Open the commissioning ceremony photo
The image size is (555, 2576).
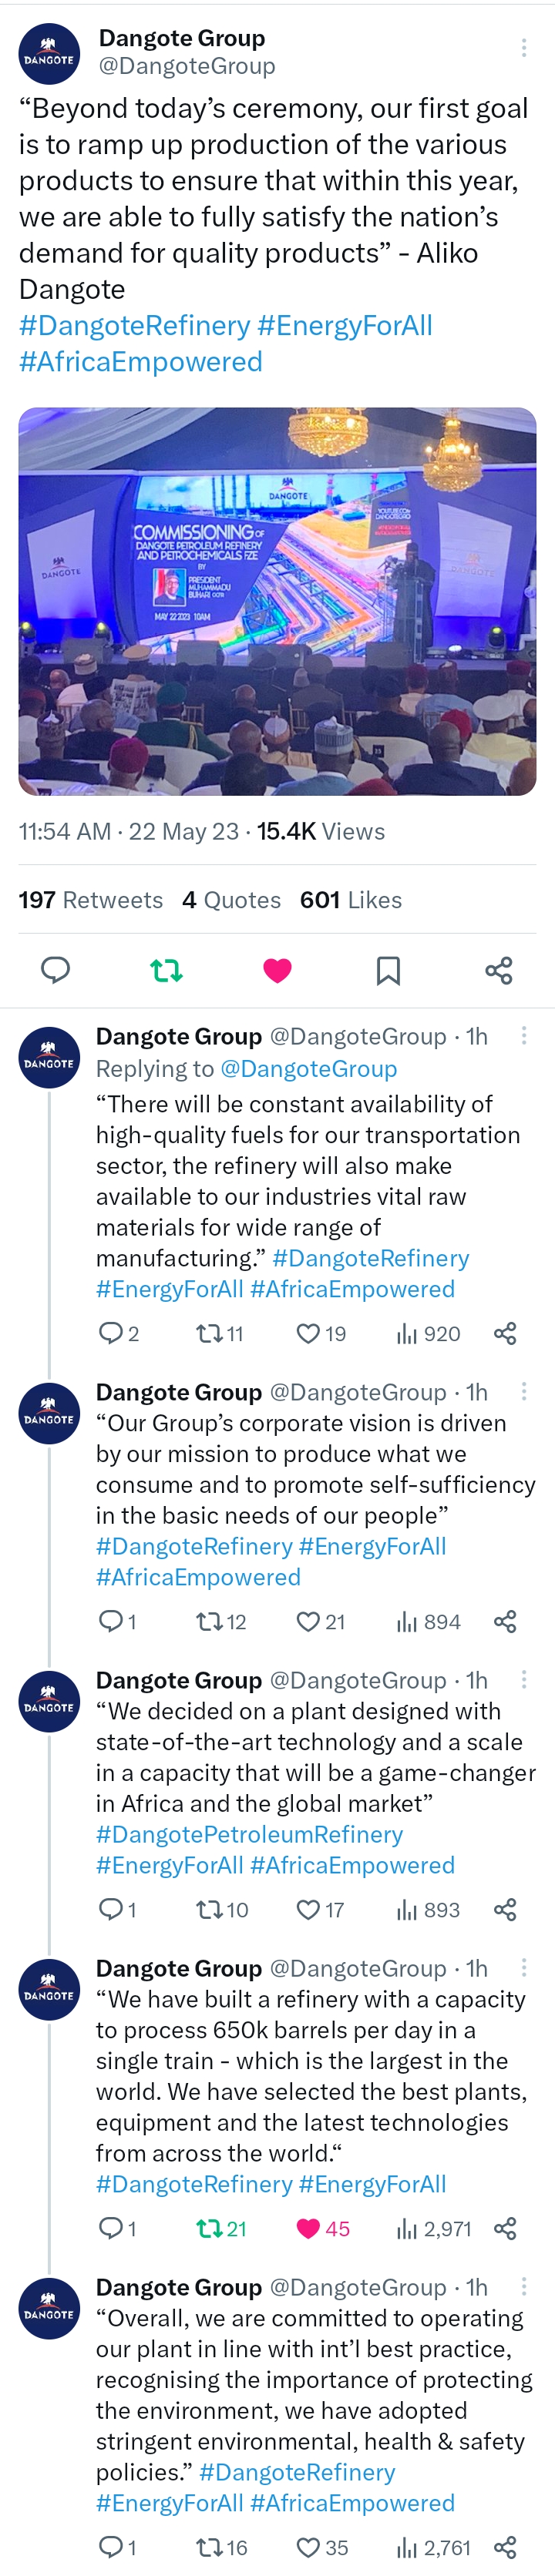(277, 601)
